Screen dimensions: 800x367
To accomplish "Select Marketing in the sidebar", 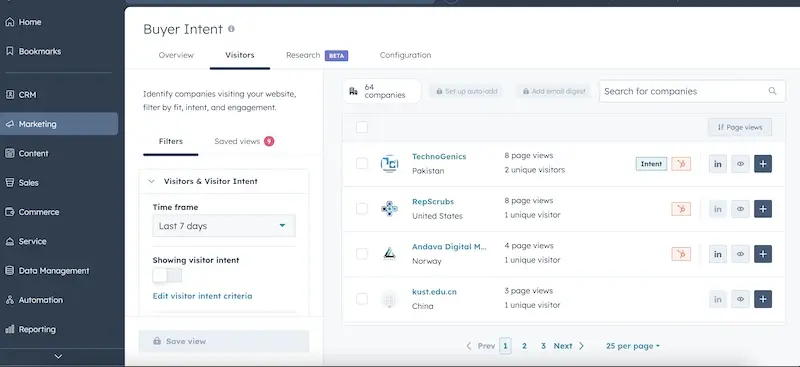I will click(59, 124).
